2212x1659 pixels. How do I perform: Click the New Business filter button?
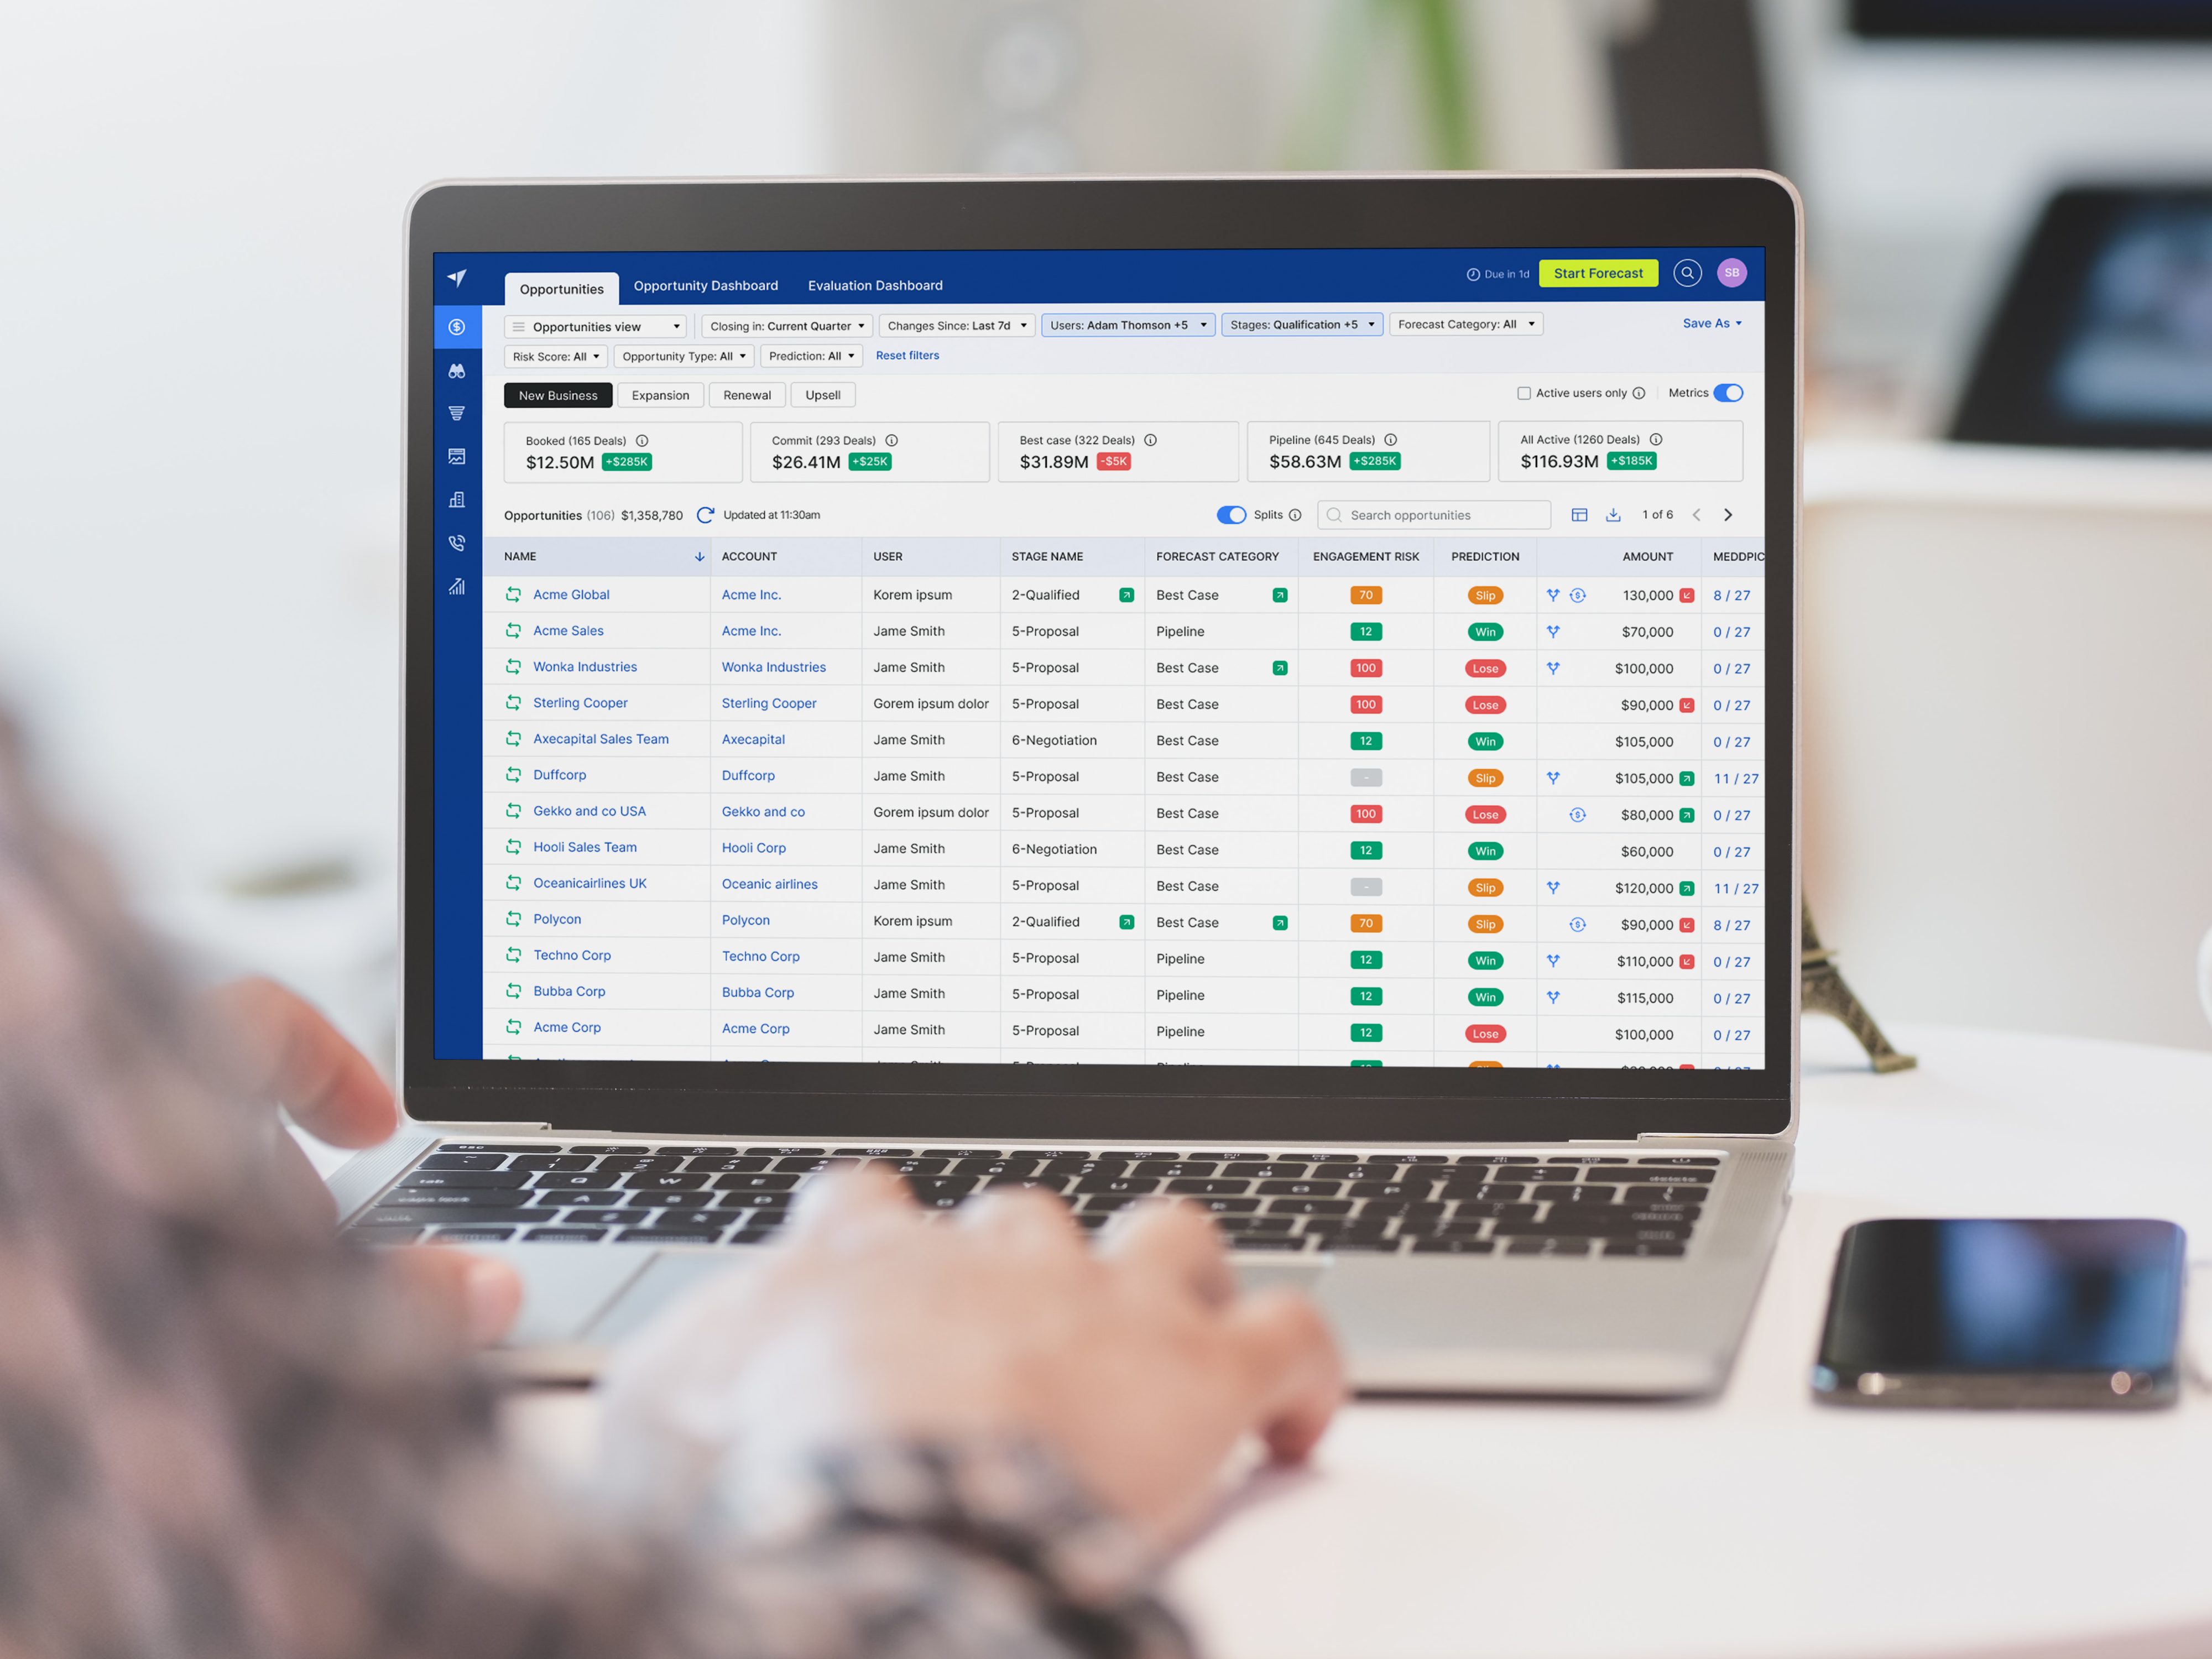click(x=556, y=394)
